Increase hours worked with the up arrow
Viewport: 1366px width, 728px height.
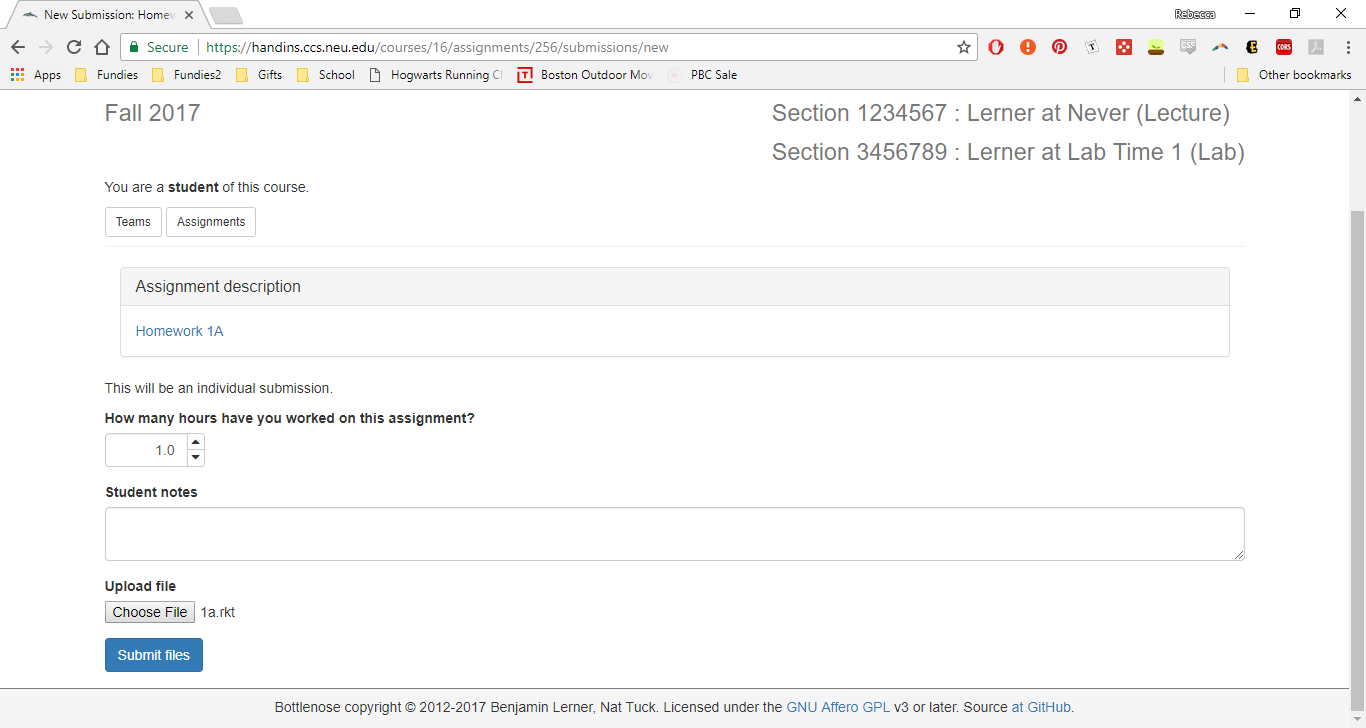(x=196, y=442)
